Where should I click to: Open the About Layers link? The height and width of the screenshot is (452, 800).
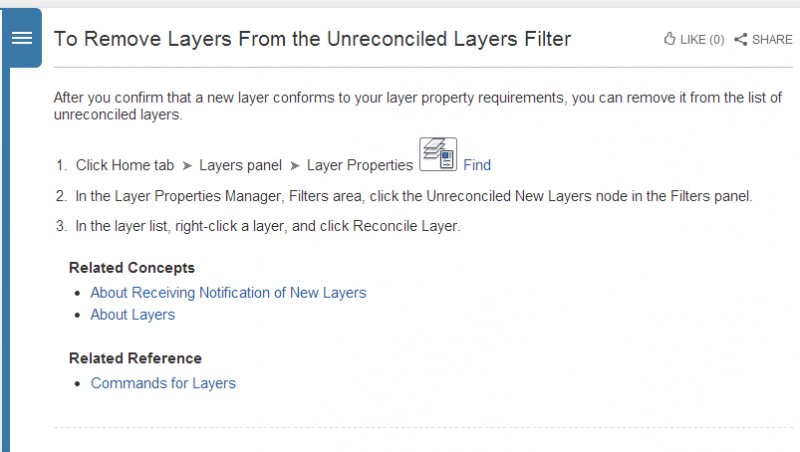tap(133, 315)
